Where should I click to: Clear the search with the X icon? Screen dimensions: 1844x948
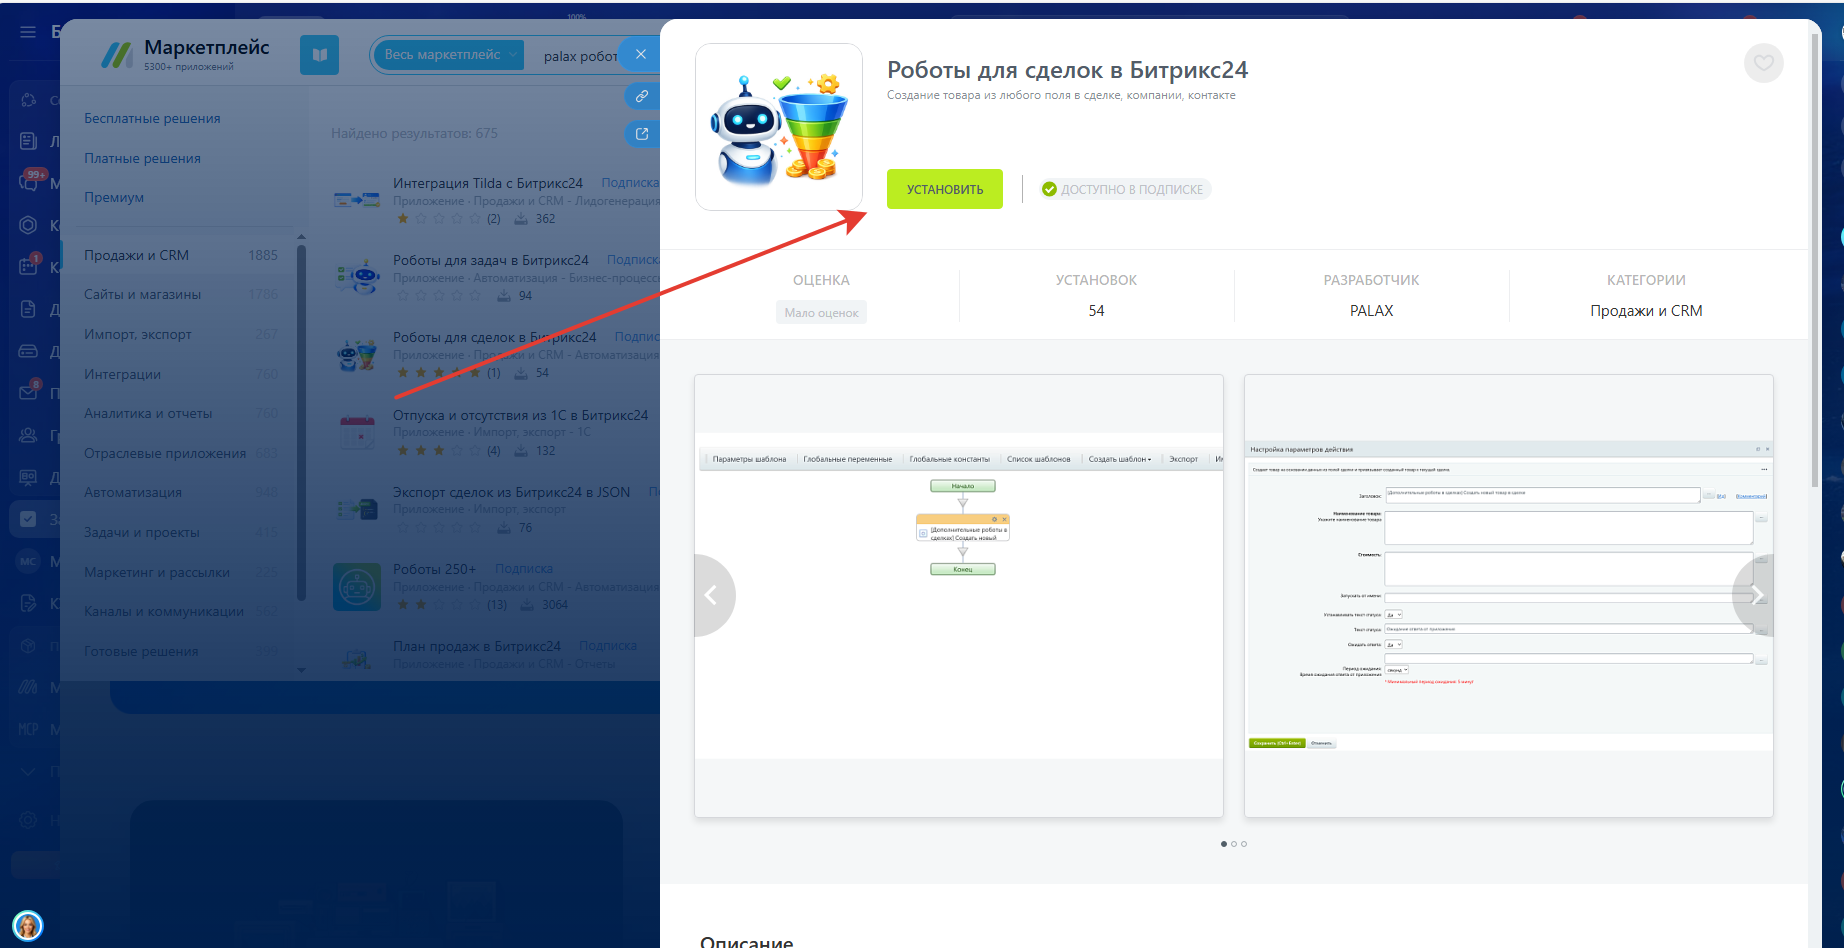click(x=641, y=55)
